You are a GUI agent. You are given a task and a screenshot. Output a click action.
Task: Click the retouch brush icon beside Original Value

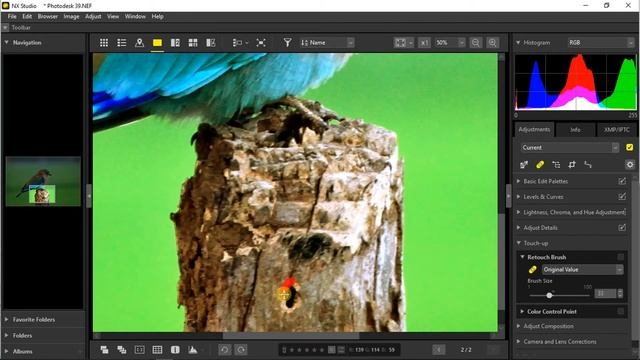coord(533,270)
